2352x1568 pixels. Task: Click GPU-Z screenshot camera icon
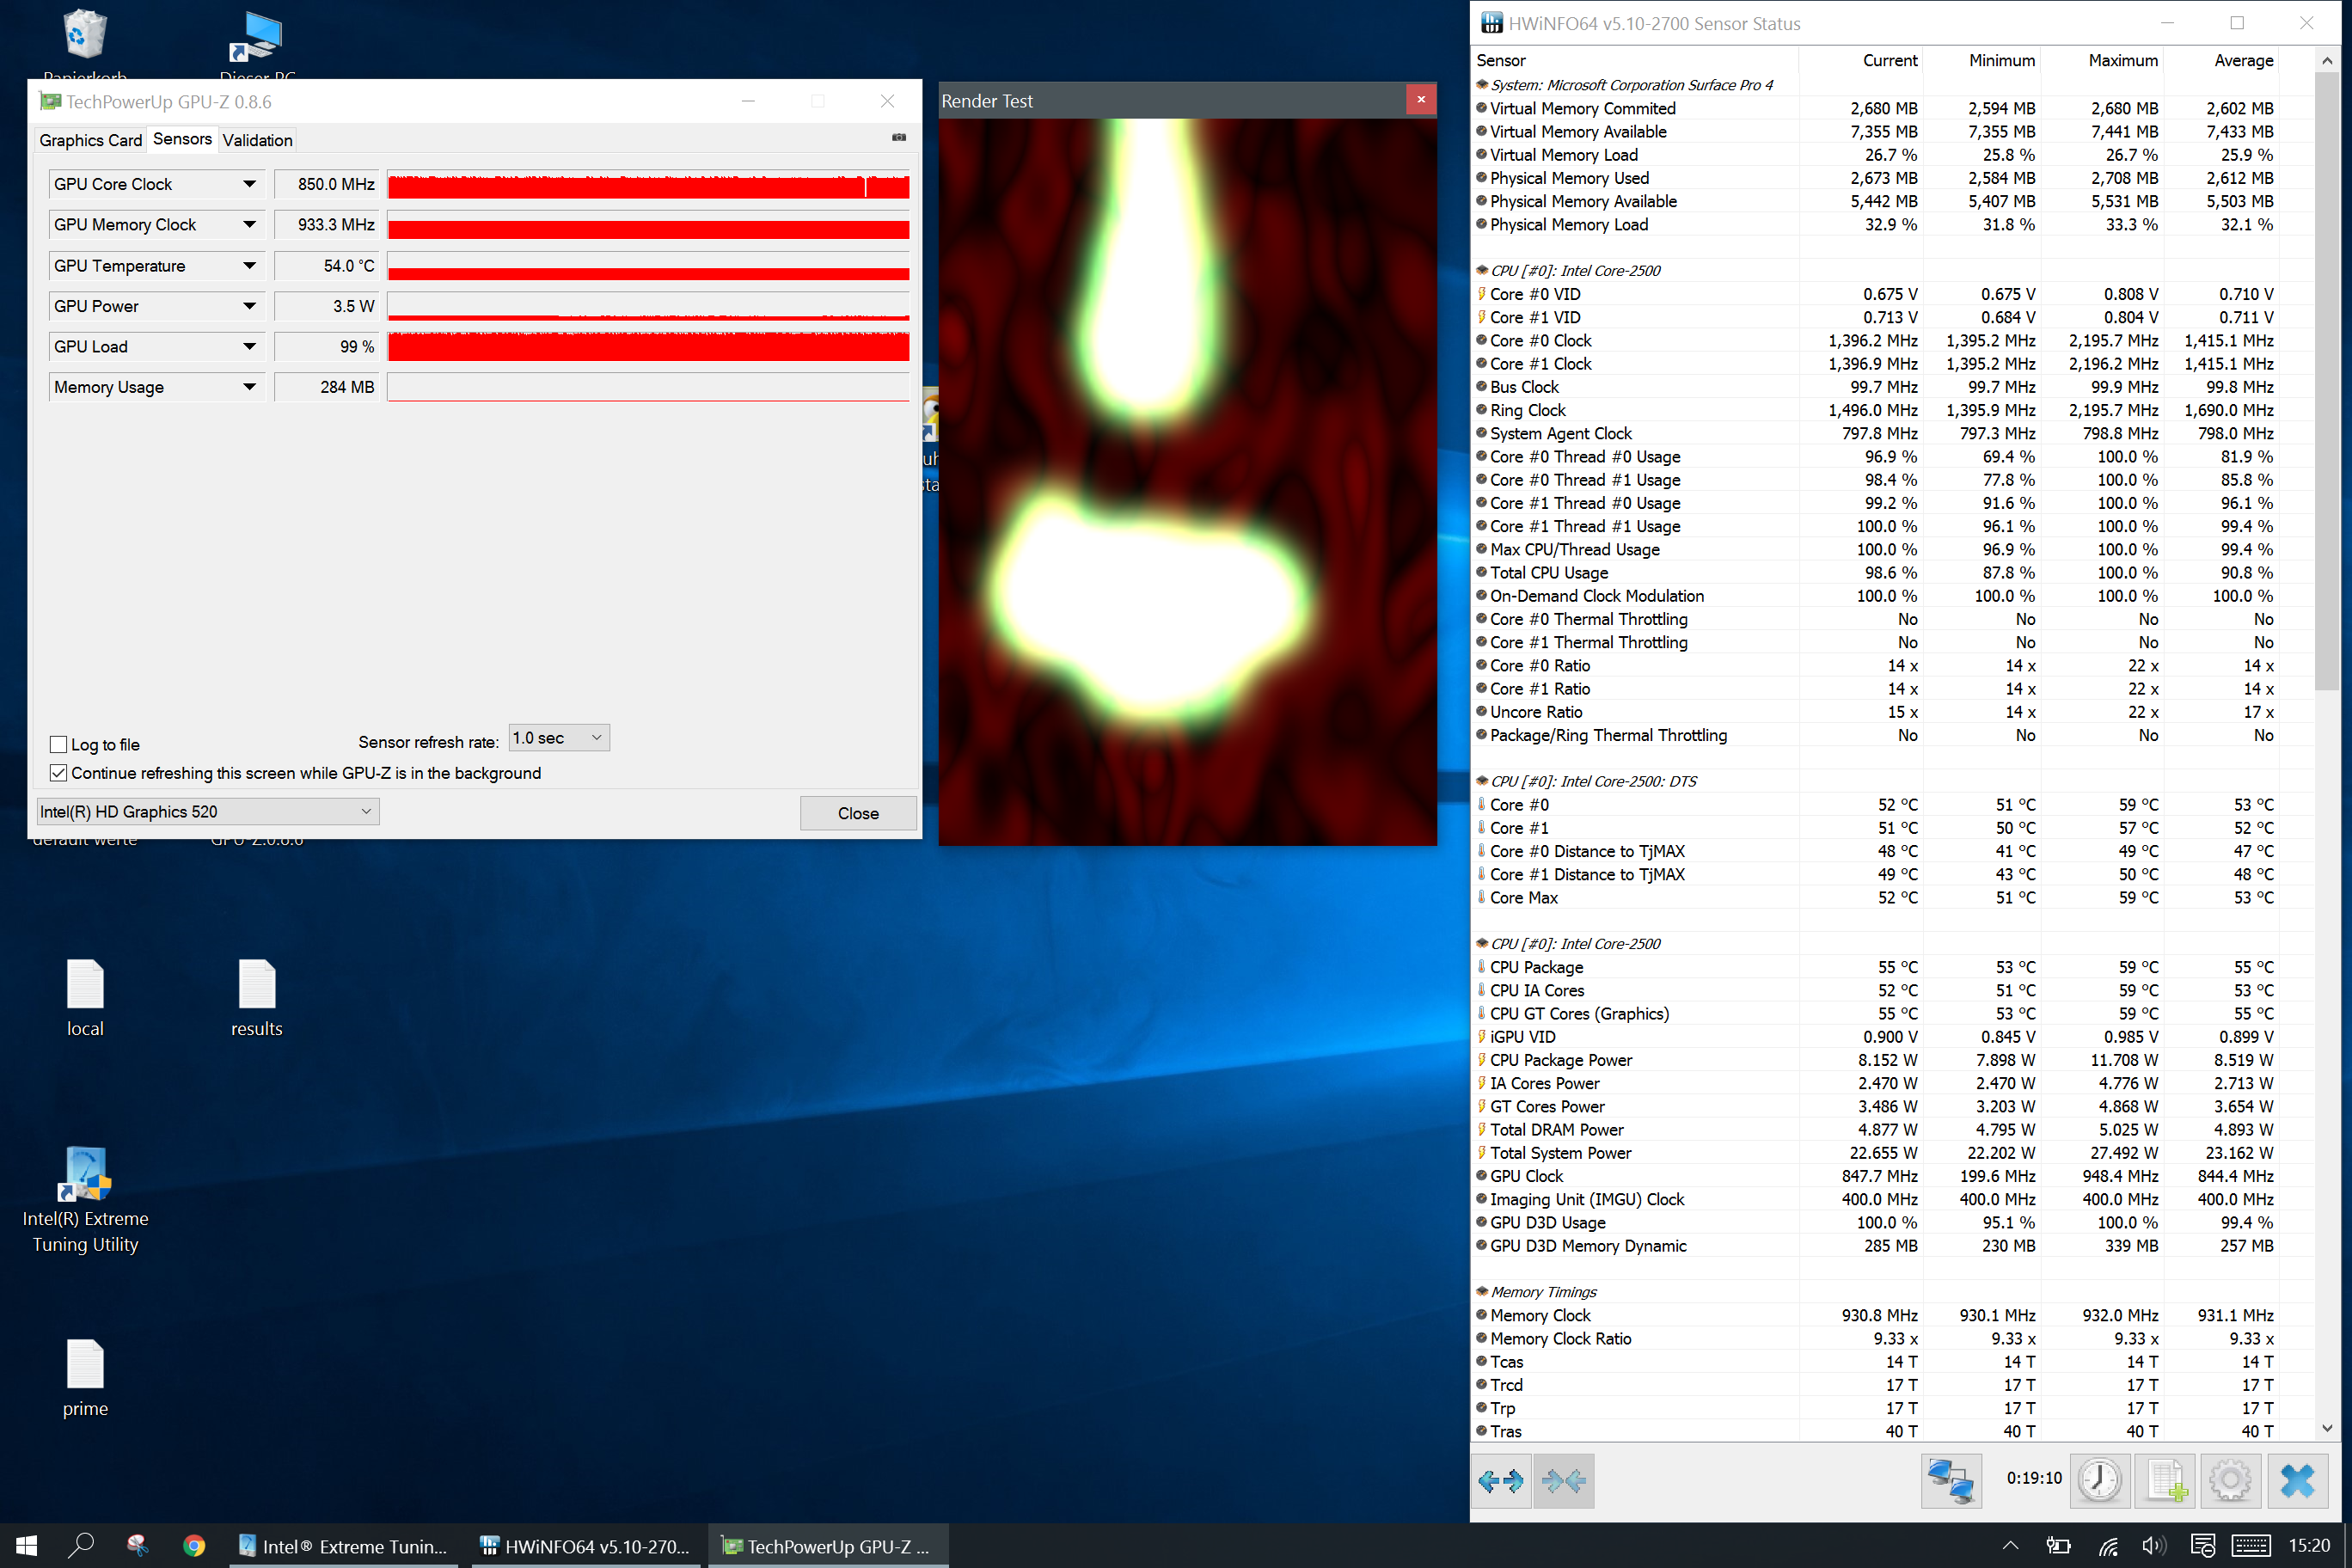(899, 137)
